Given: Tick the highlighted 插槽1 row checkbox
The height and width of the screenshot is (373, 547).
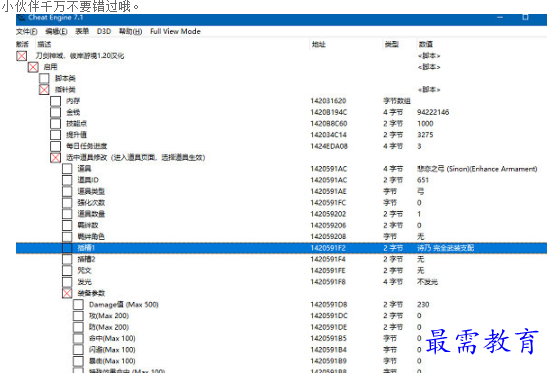Looking at the screenshot, I should click(67, 248).
